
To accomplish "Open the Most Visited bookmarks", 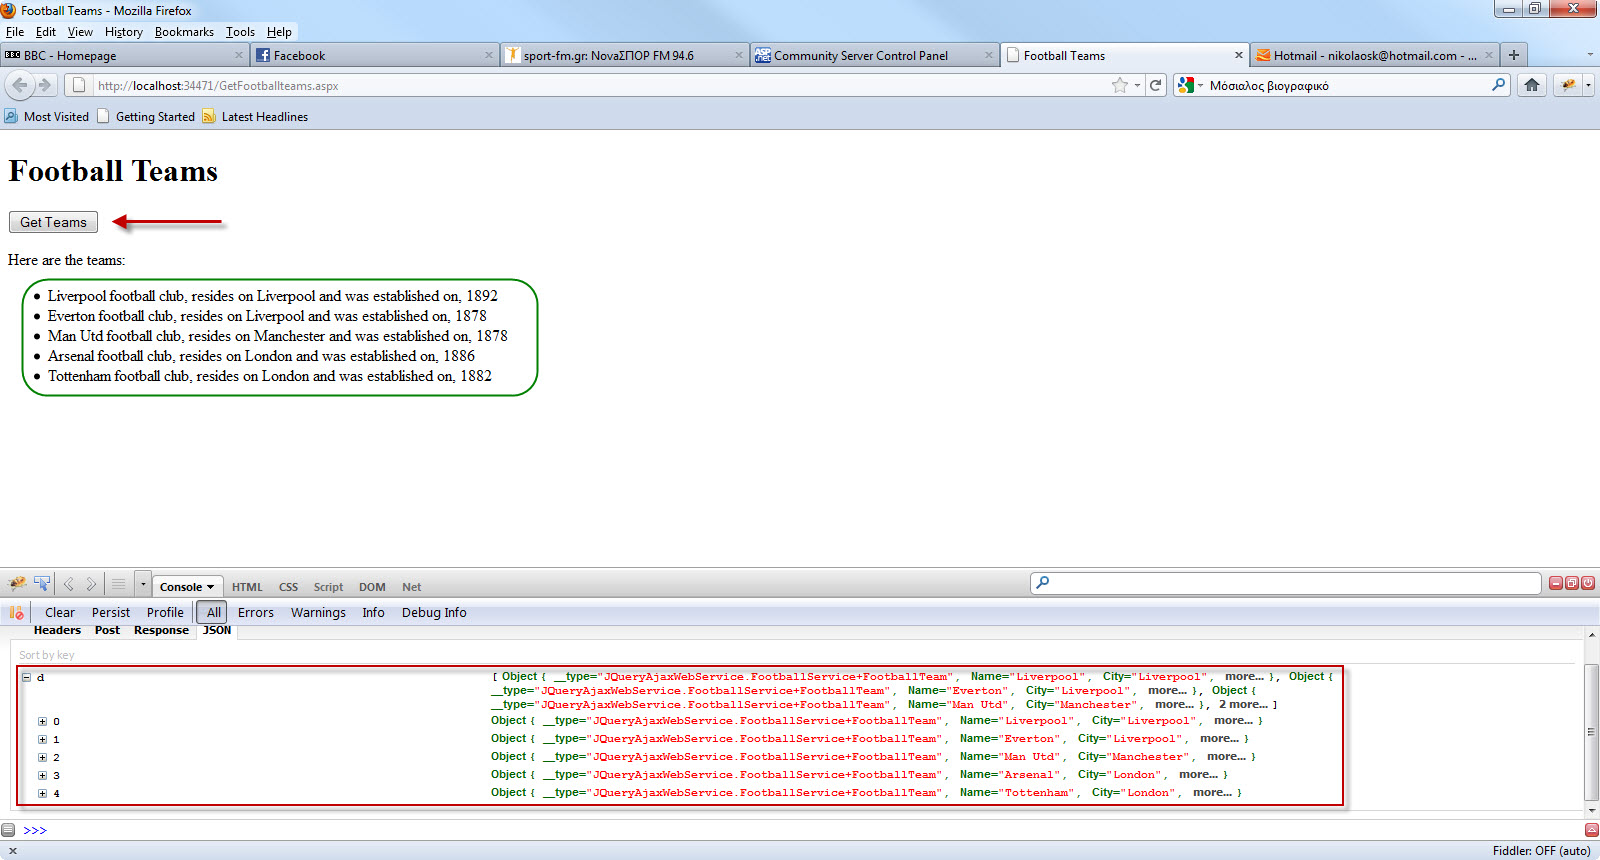I will click(46, 116).
